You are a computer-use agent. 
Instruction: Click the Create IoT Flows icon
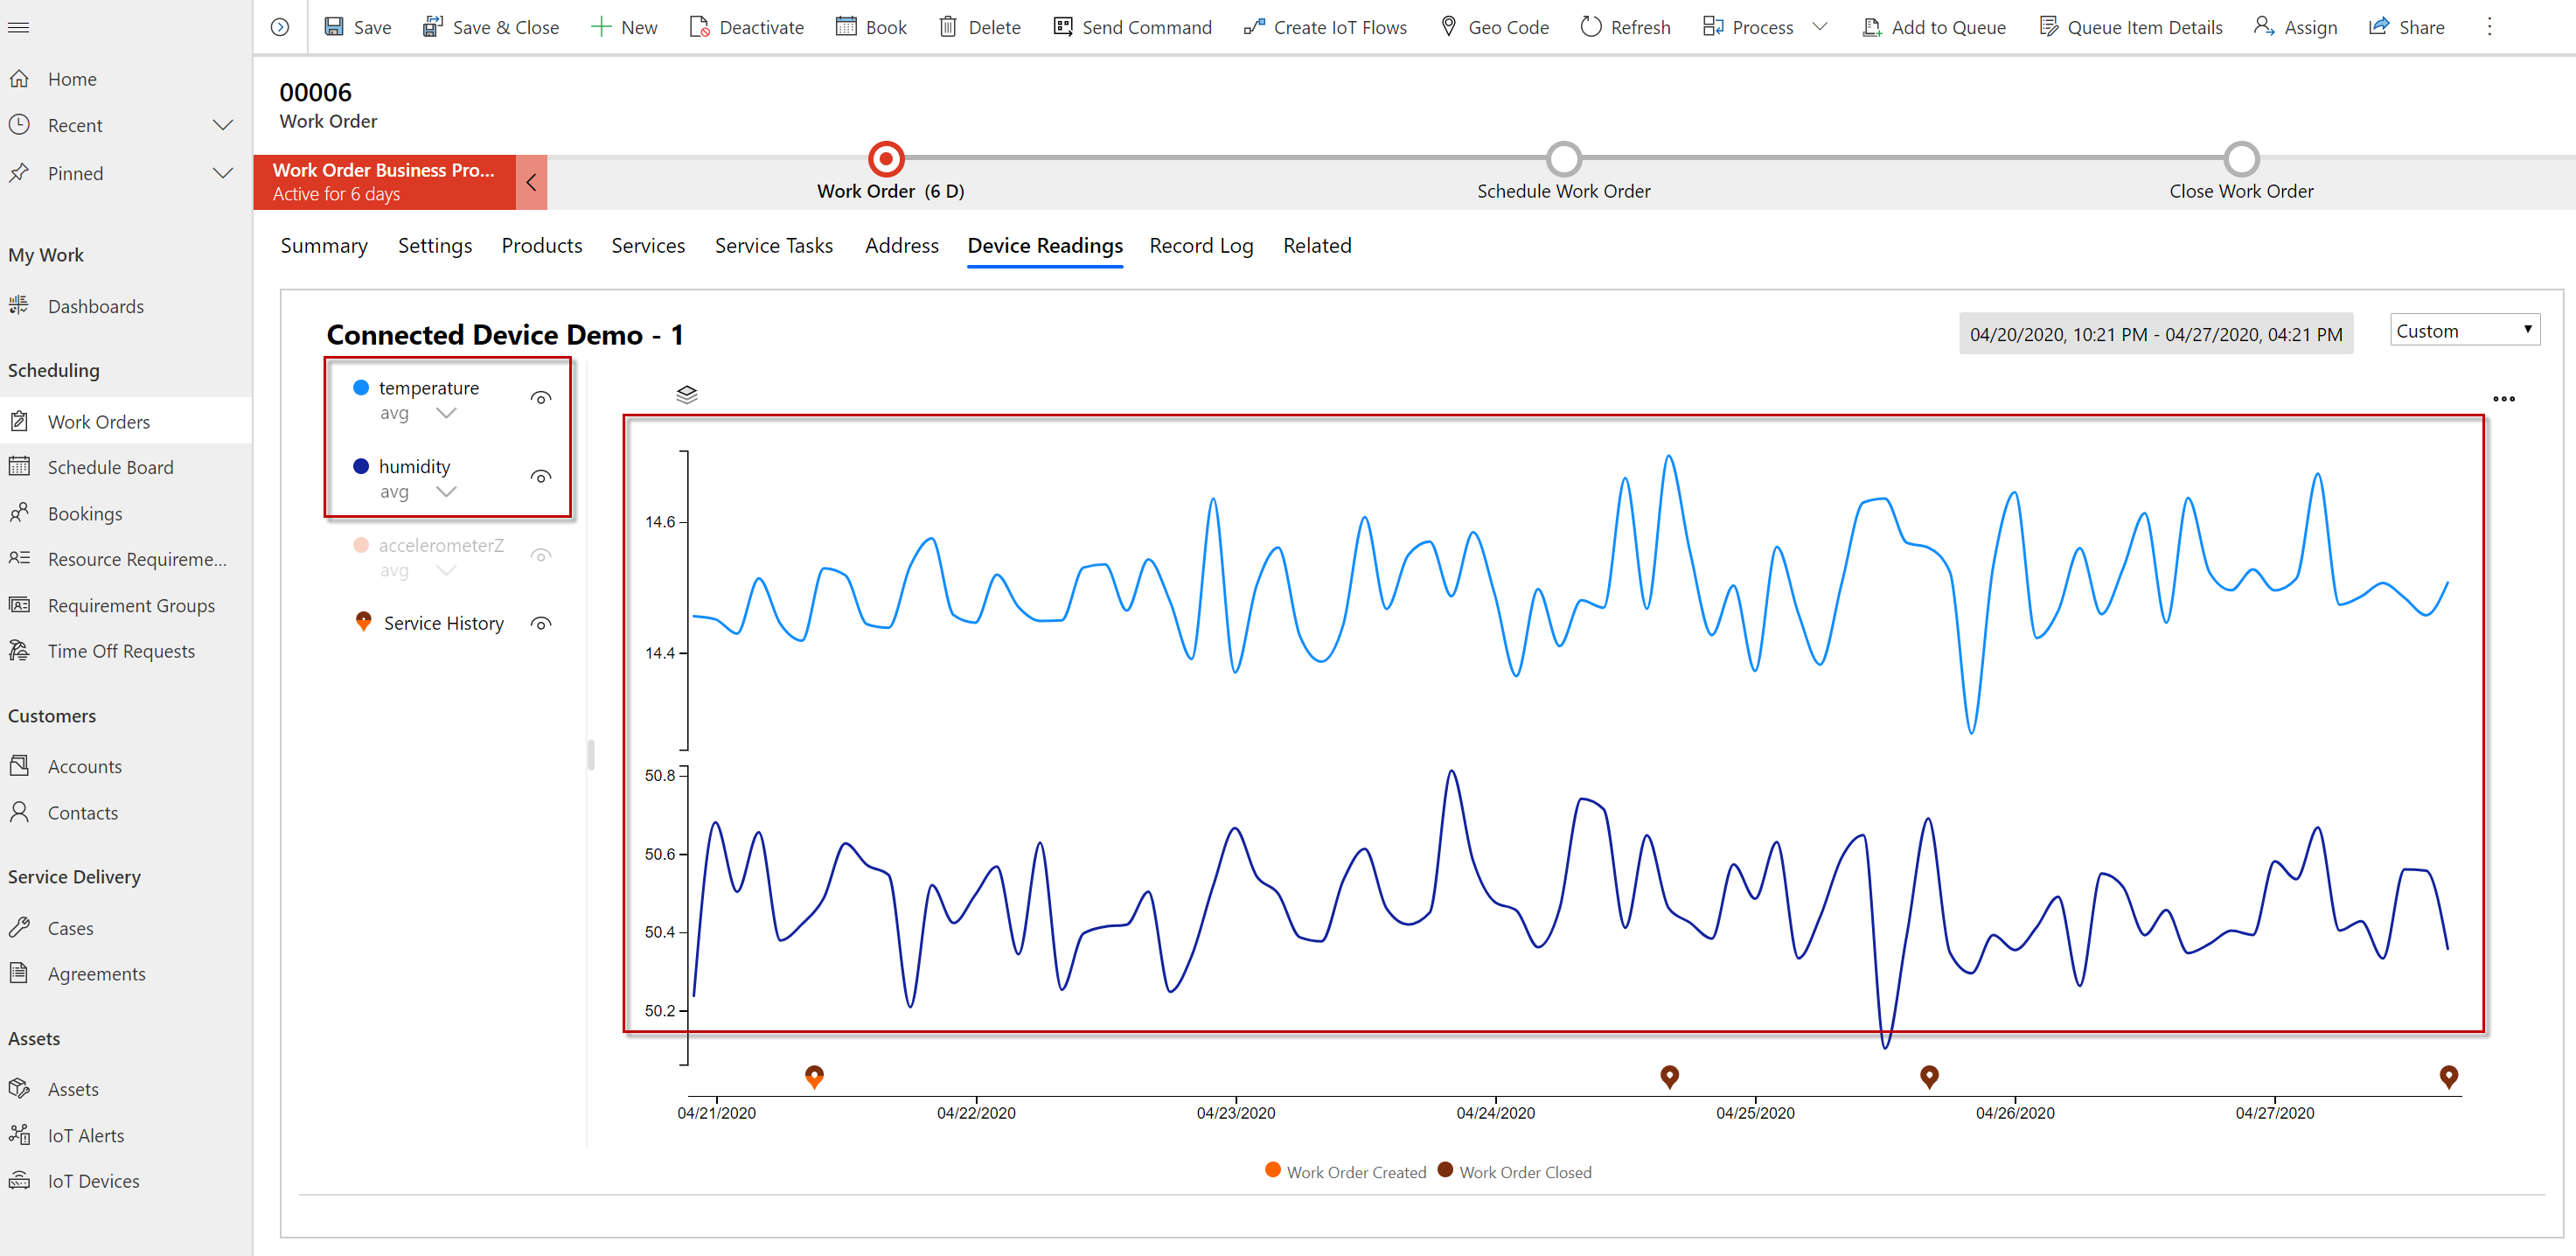[x=1254, y=24]
